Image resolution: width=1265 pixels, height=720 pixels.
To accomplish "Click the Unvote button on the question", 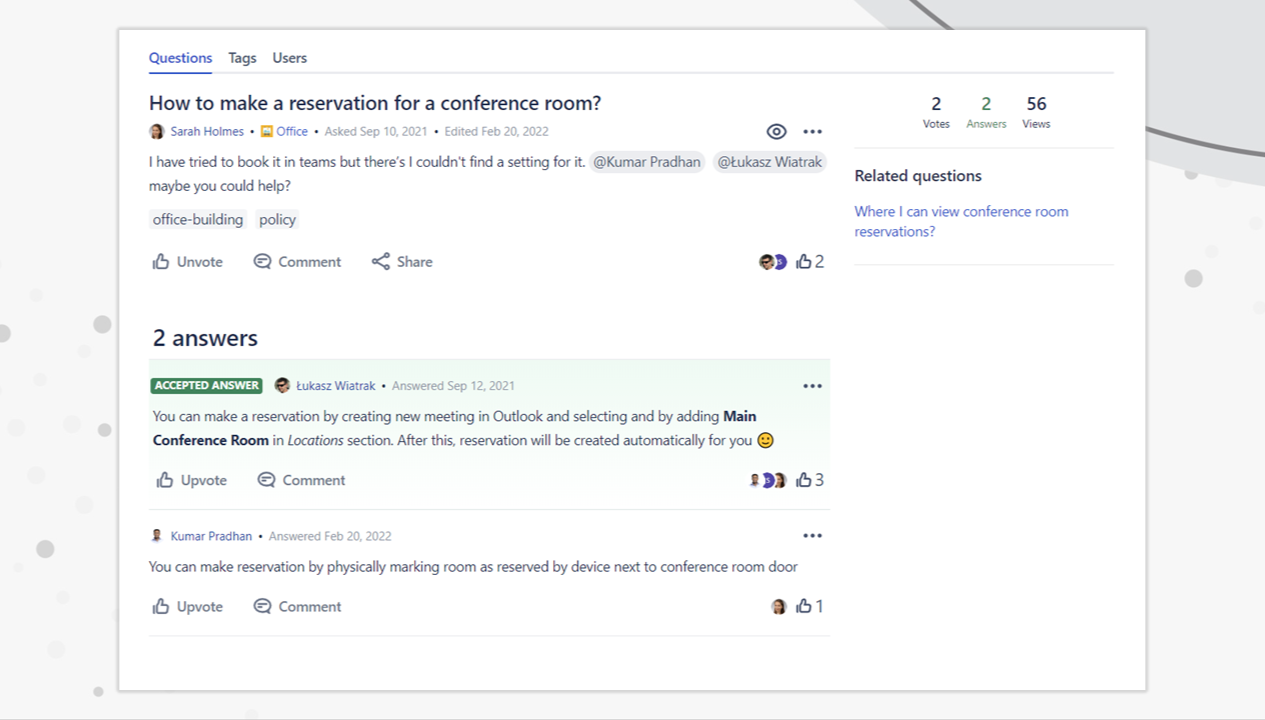I will click(187, 262).
